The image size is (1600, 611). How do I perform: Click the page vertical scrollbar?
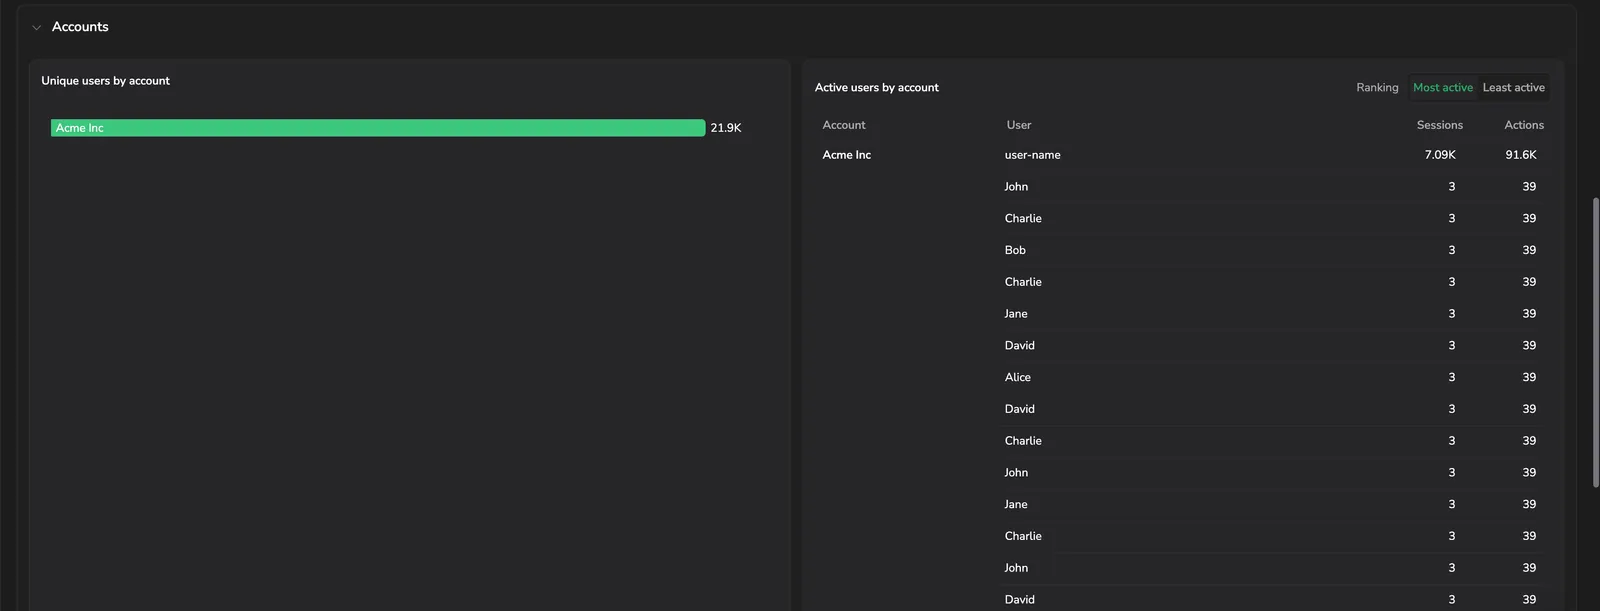1595,342
